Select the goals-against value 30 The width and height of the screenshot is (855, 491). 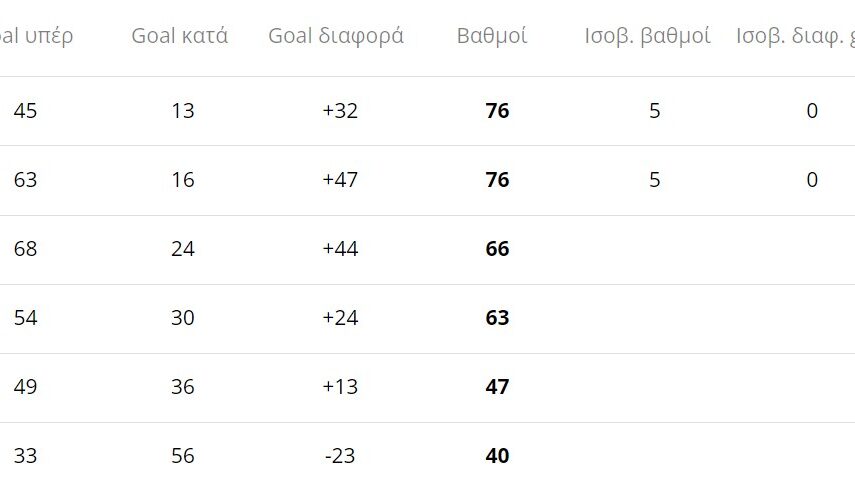coord(182,318)
